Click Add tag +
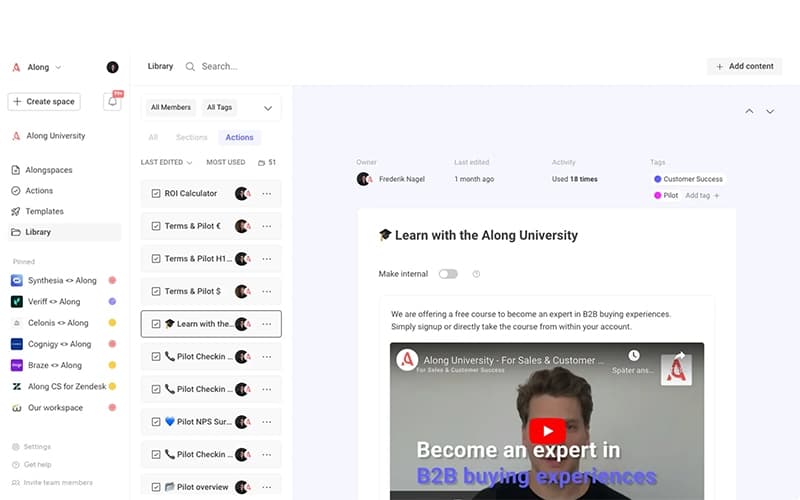This screenshot has width=800, height=500. 702,195
